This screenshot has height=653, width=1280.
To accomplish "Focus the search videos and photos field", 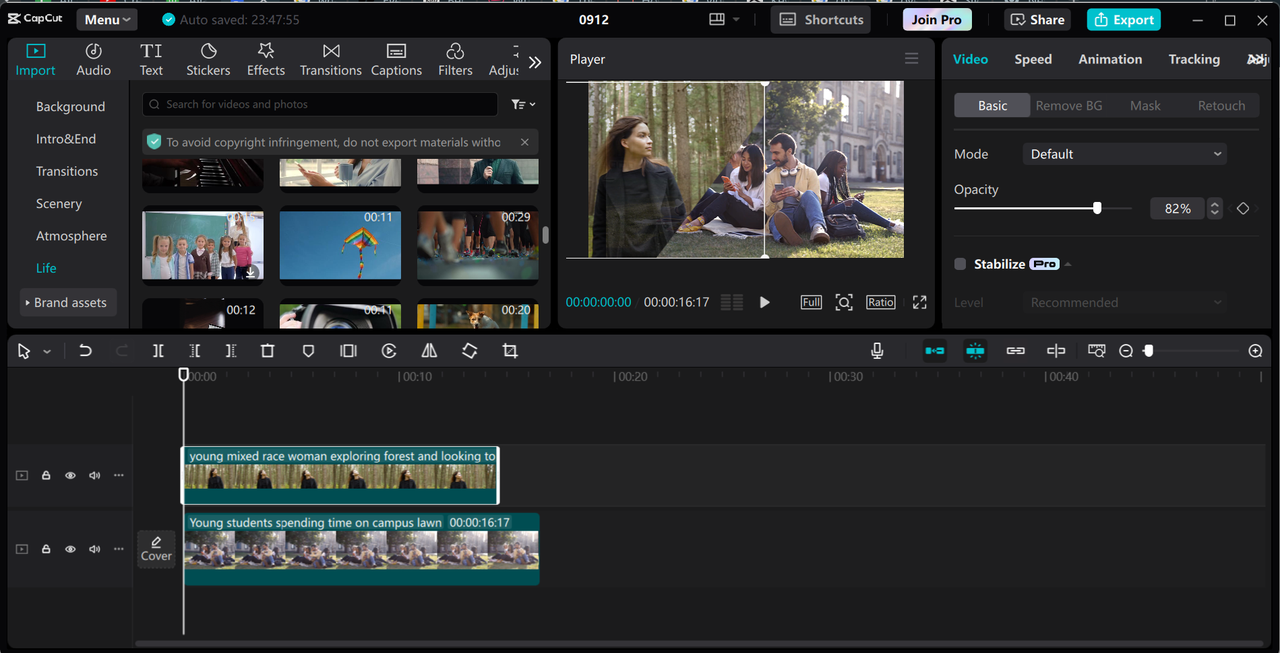I will (320, 104).
